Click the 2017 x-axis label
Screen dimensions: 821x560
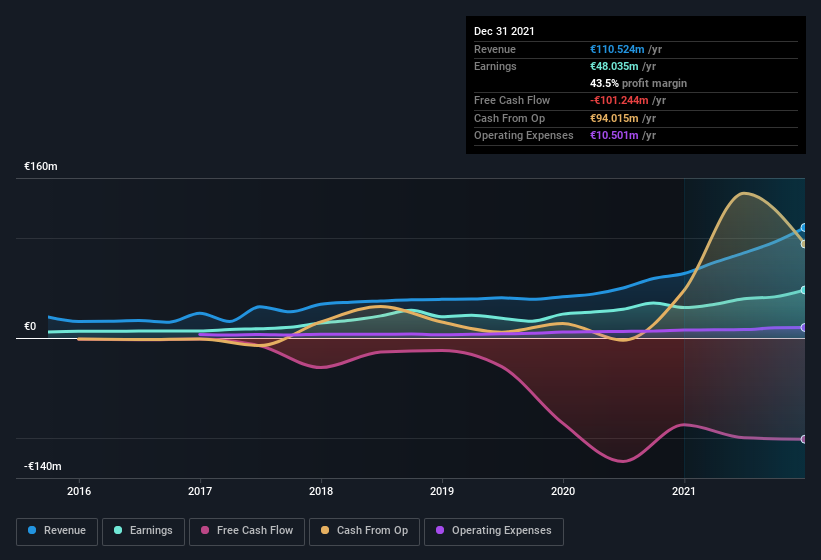point(200,491)
